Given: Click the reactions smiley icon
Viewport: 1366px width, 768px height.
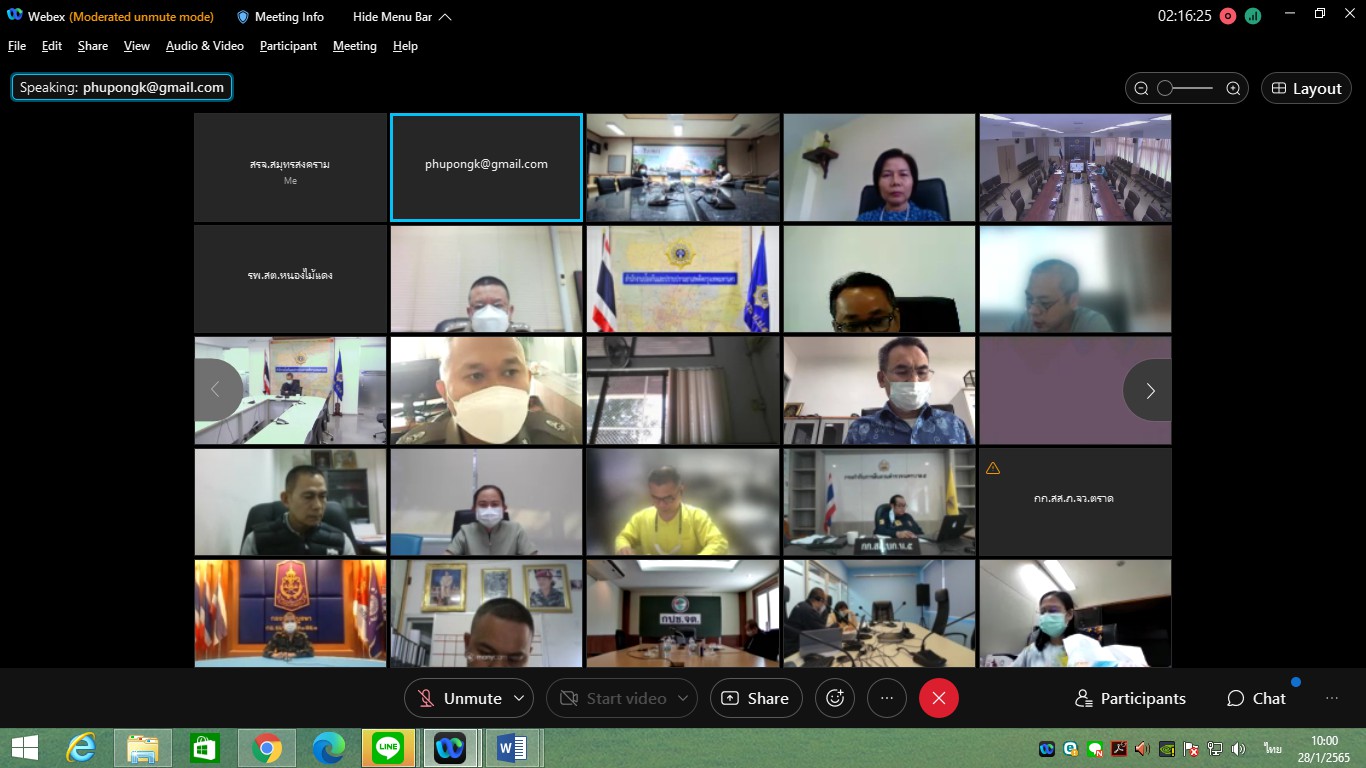Looking at the screenshot, I should [x=835, y=698].
